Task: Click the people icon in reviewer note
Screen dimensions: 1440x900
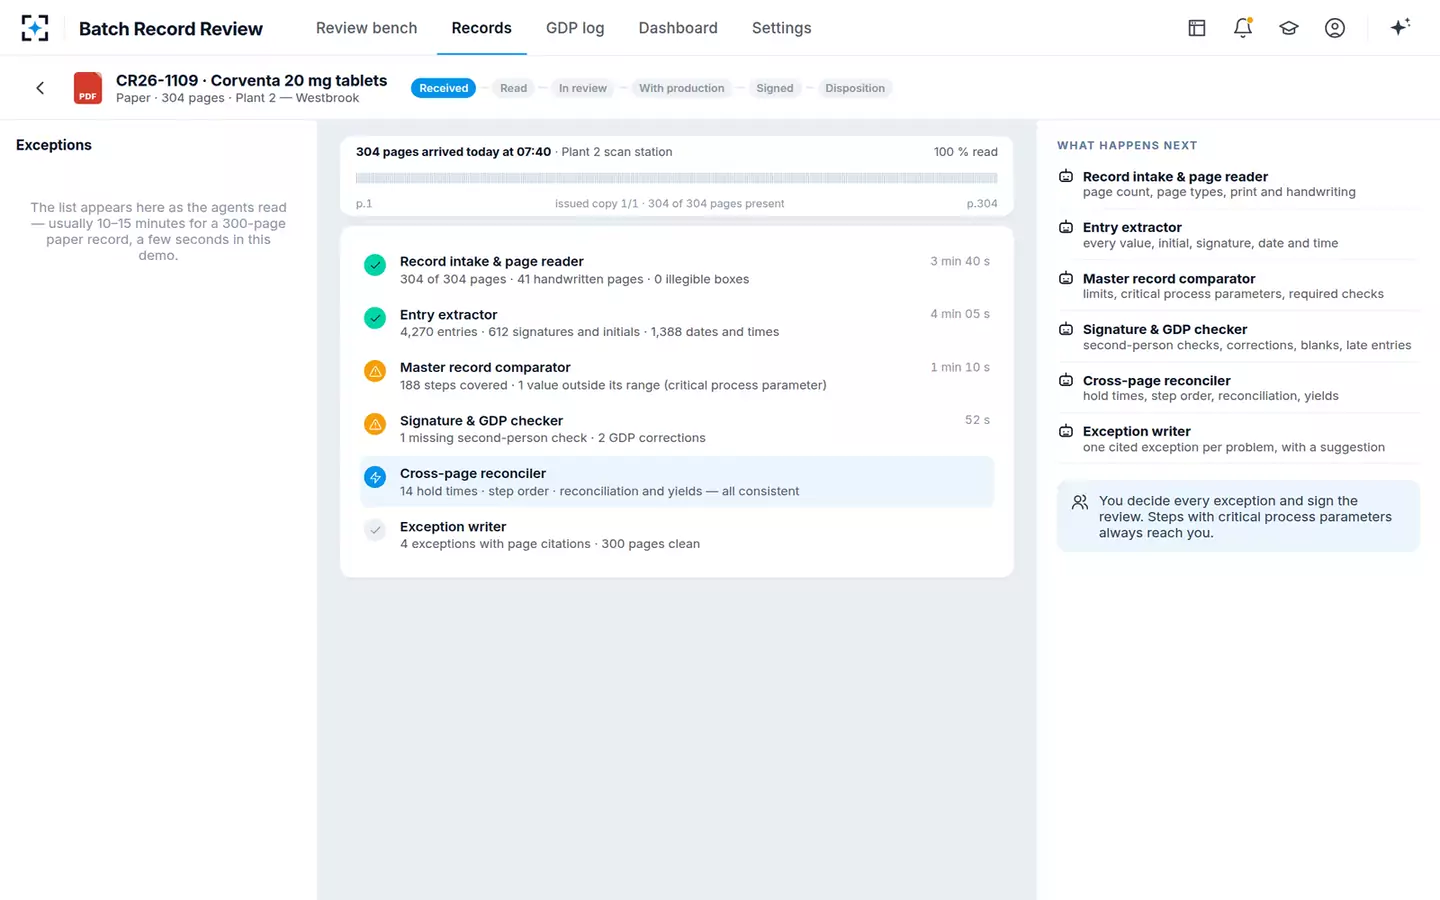Action: coord(1080,502)
